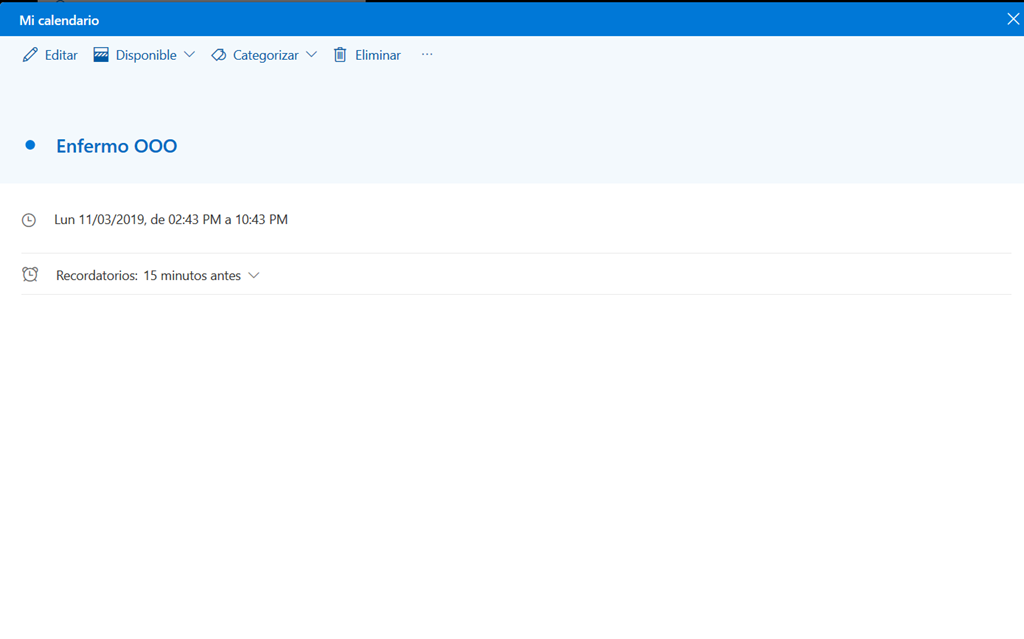Click the Disponible status icon

[x=101, y=55]
